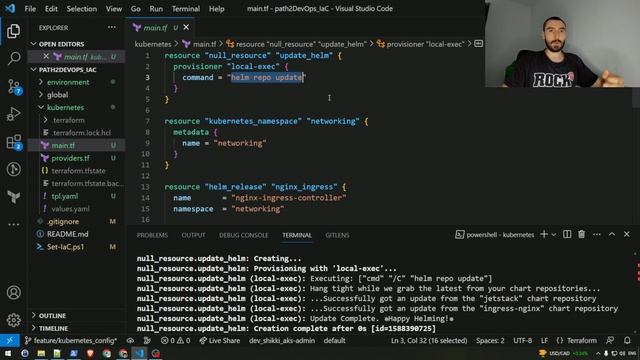The height and width of the screenshot is (360, 640).
Task: Open the Accounts menu icon
Action: tap(13, 293)
